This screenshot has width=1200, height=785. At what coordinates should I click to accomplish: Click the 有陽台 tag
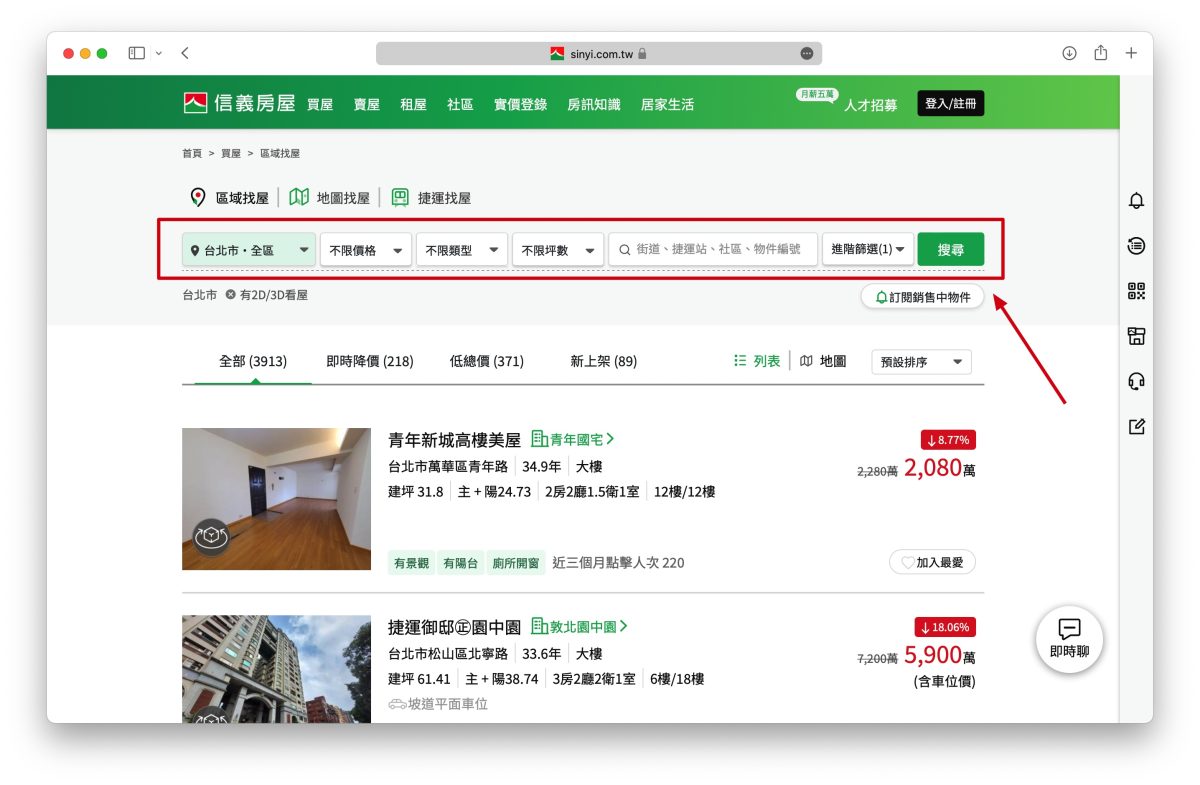click(x=461, y=563)
